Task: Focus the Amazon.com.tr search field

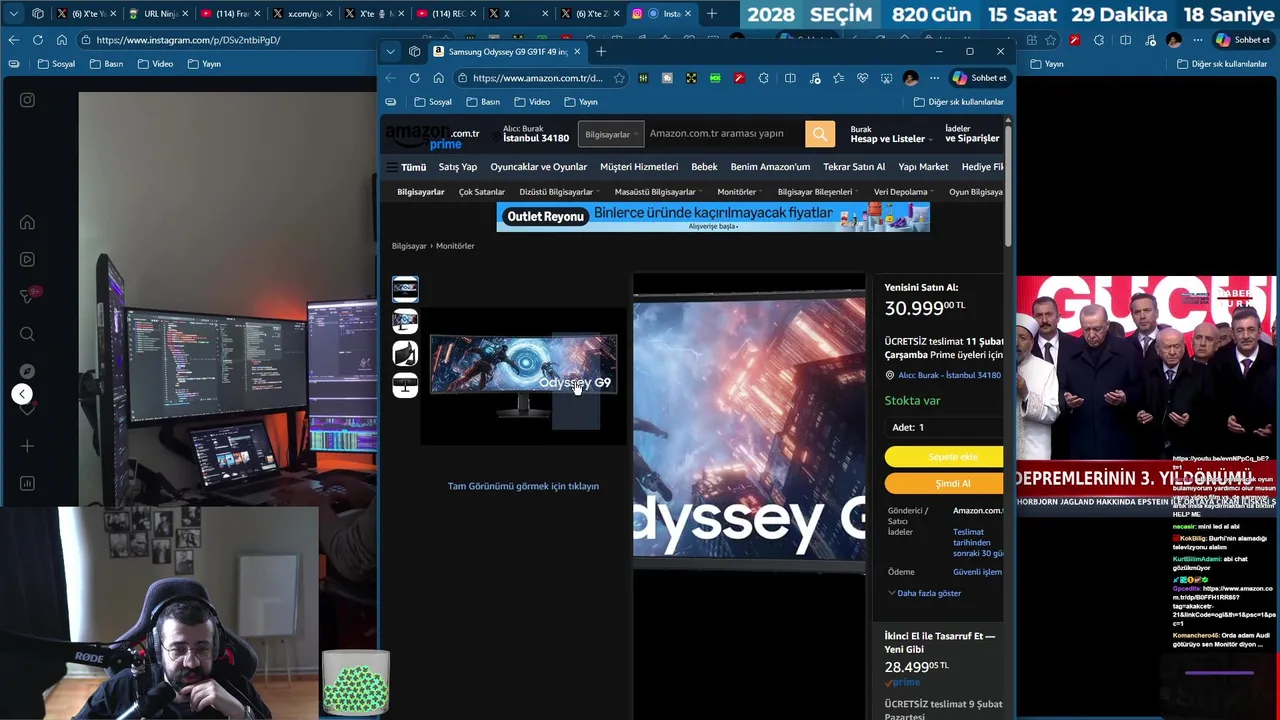Action: pos(724,134)
